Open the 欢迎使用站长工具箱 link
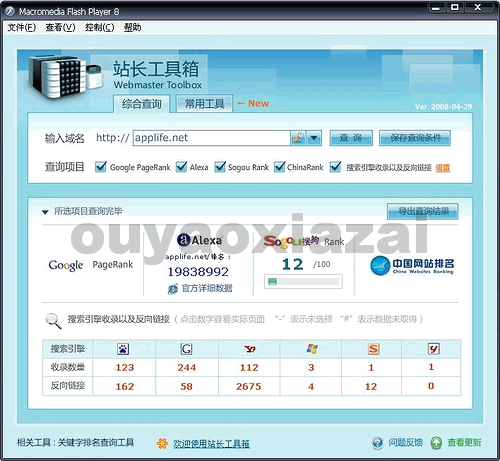This screenshot has height=461, width=500. tap(211, 444)
